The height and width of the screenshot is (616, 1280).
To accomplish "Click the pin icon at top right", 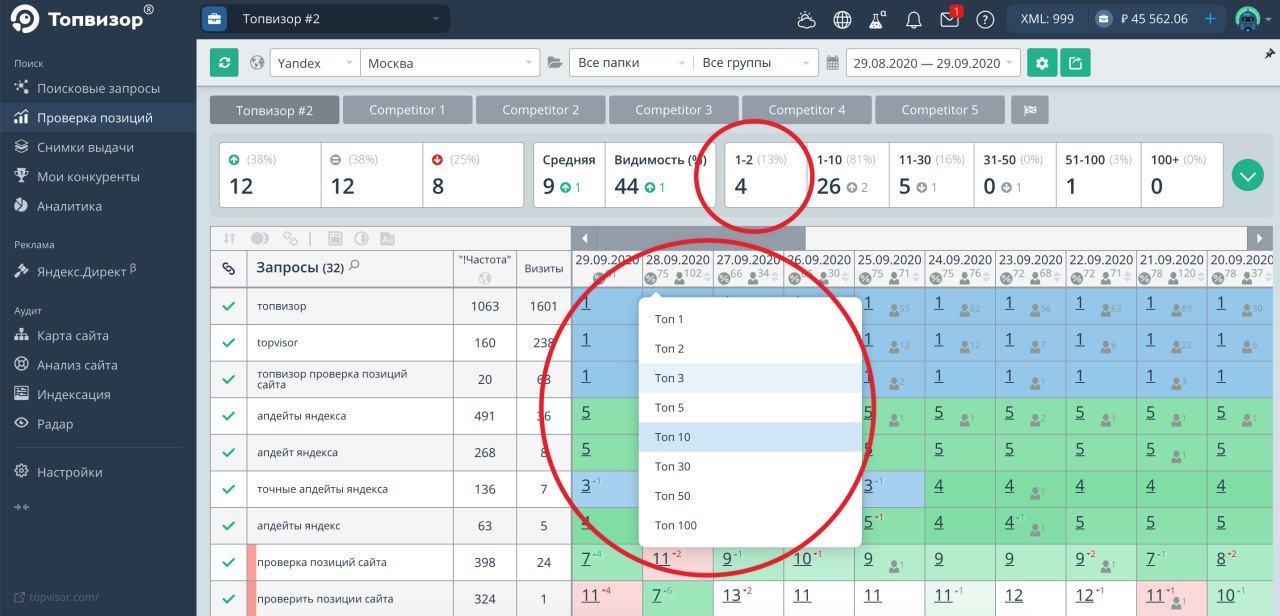I will [x=1269, y=54].
